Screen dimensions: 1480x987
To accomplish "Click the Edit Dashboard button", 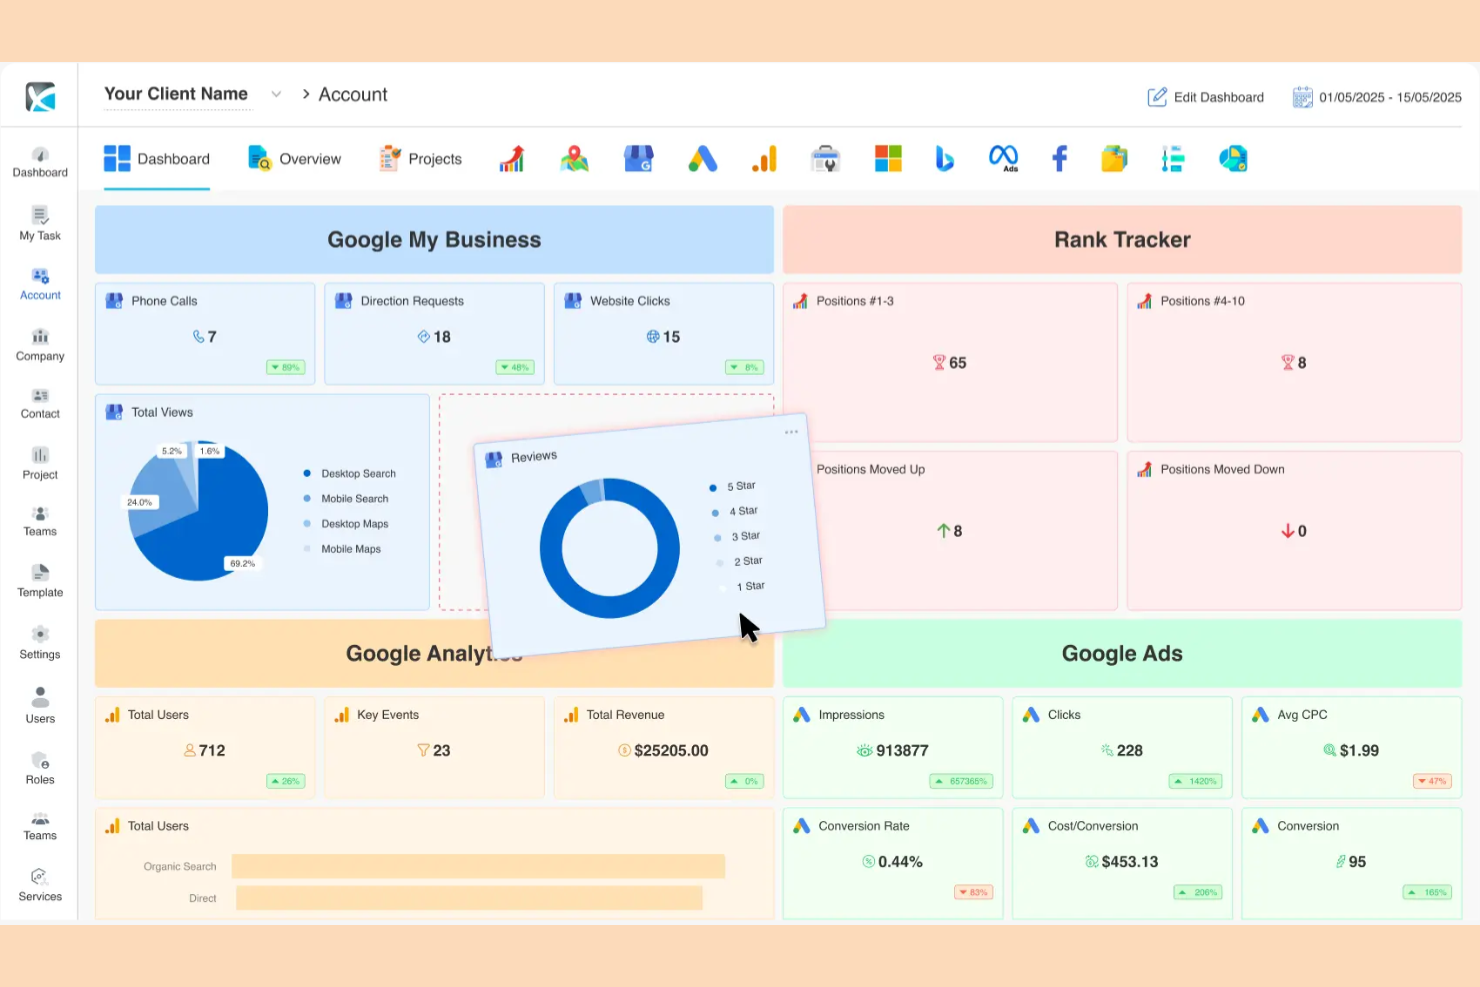I will 1205,97.
